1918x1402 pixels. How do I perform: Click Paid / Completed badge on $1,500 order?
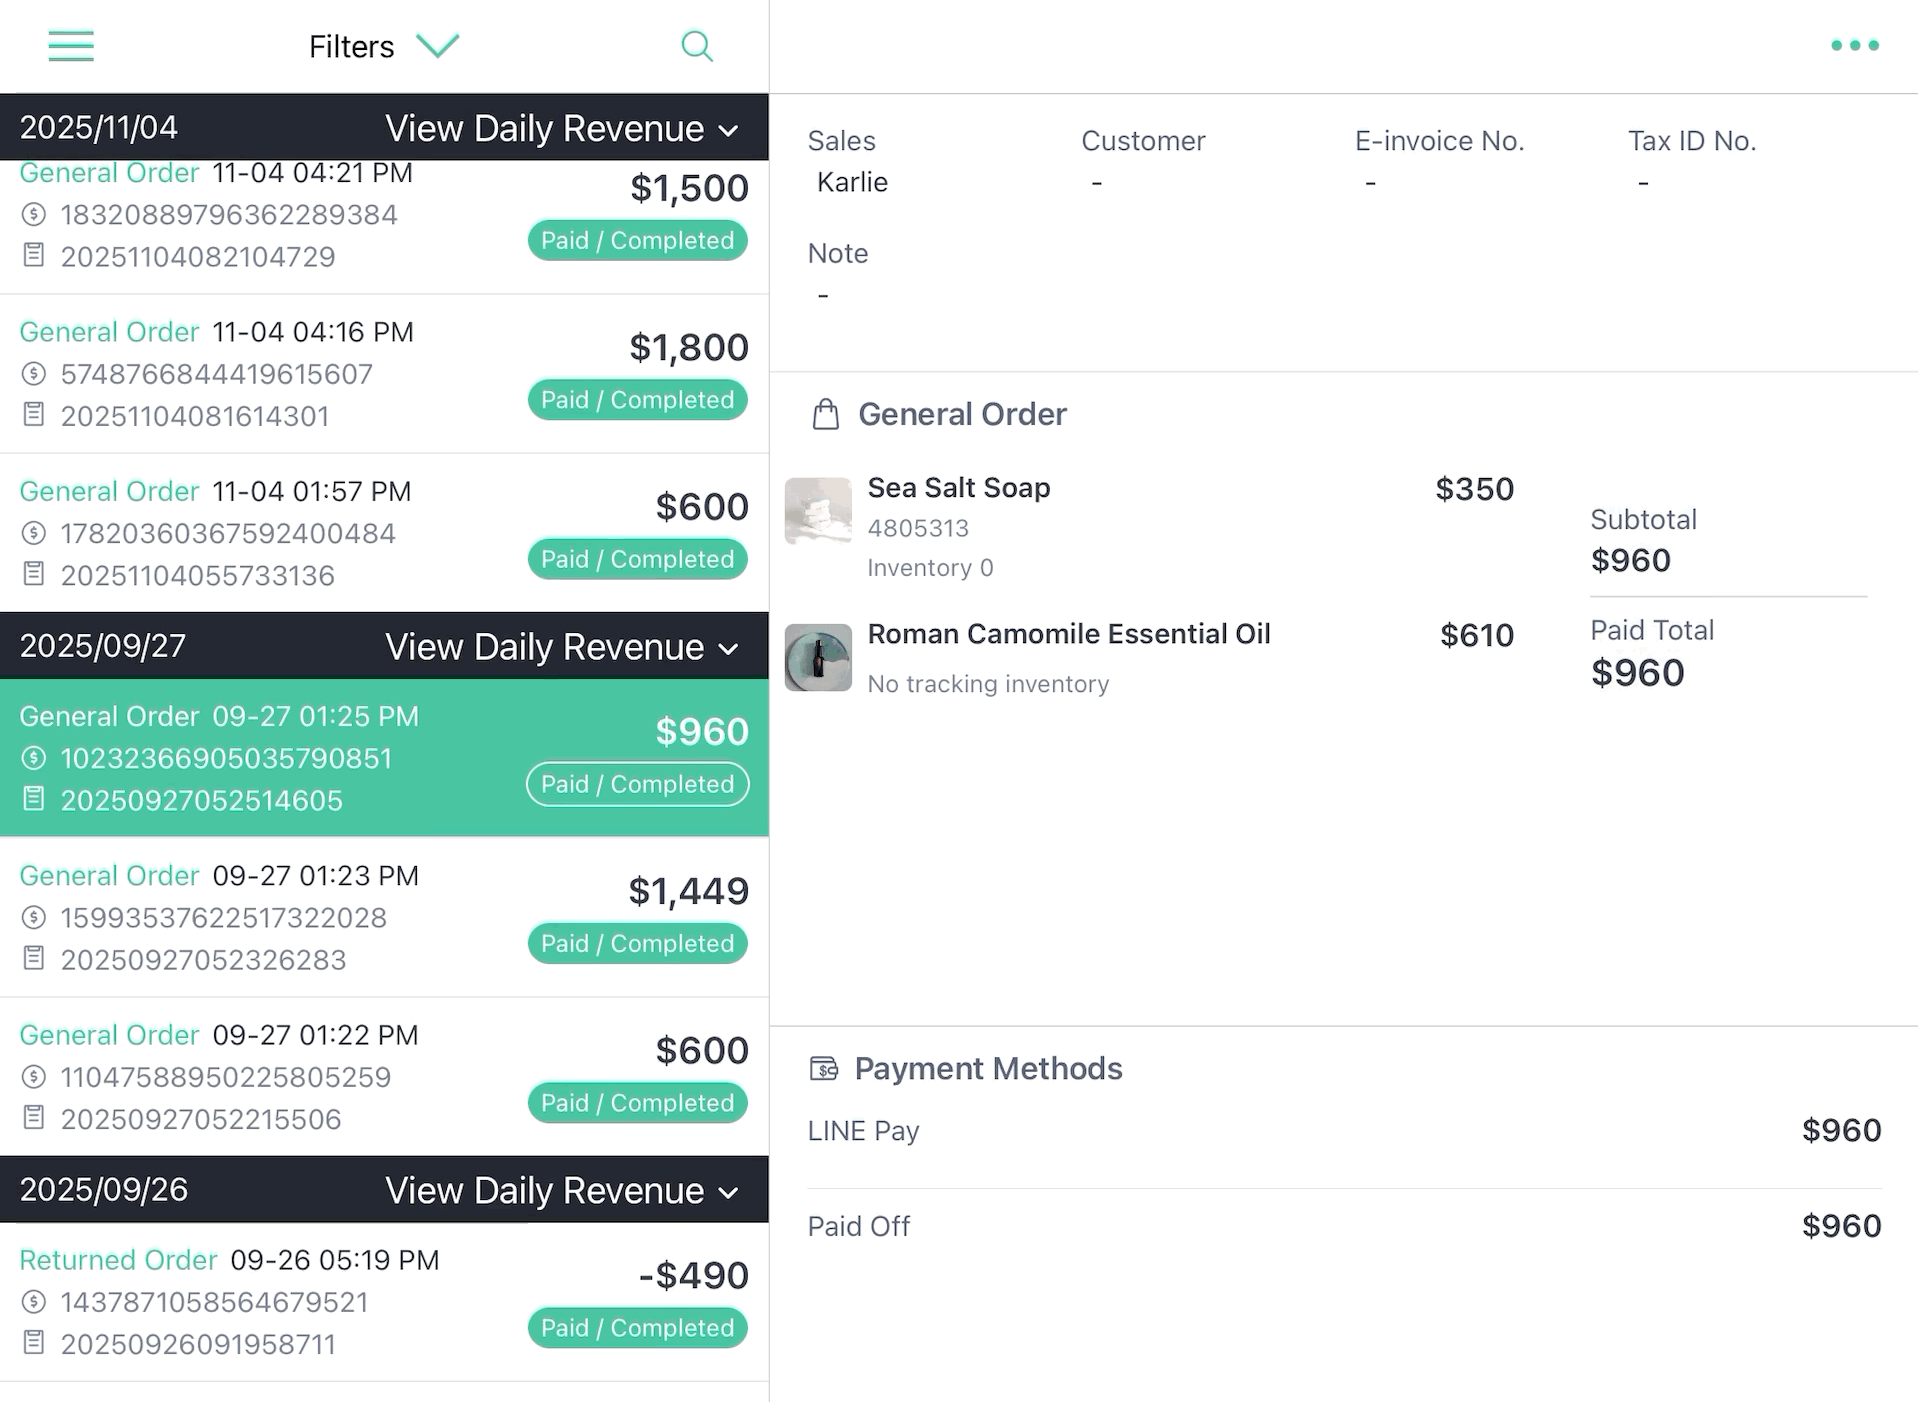pos(638,240)
